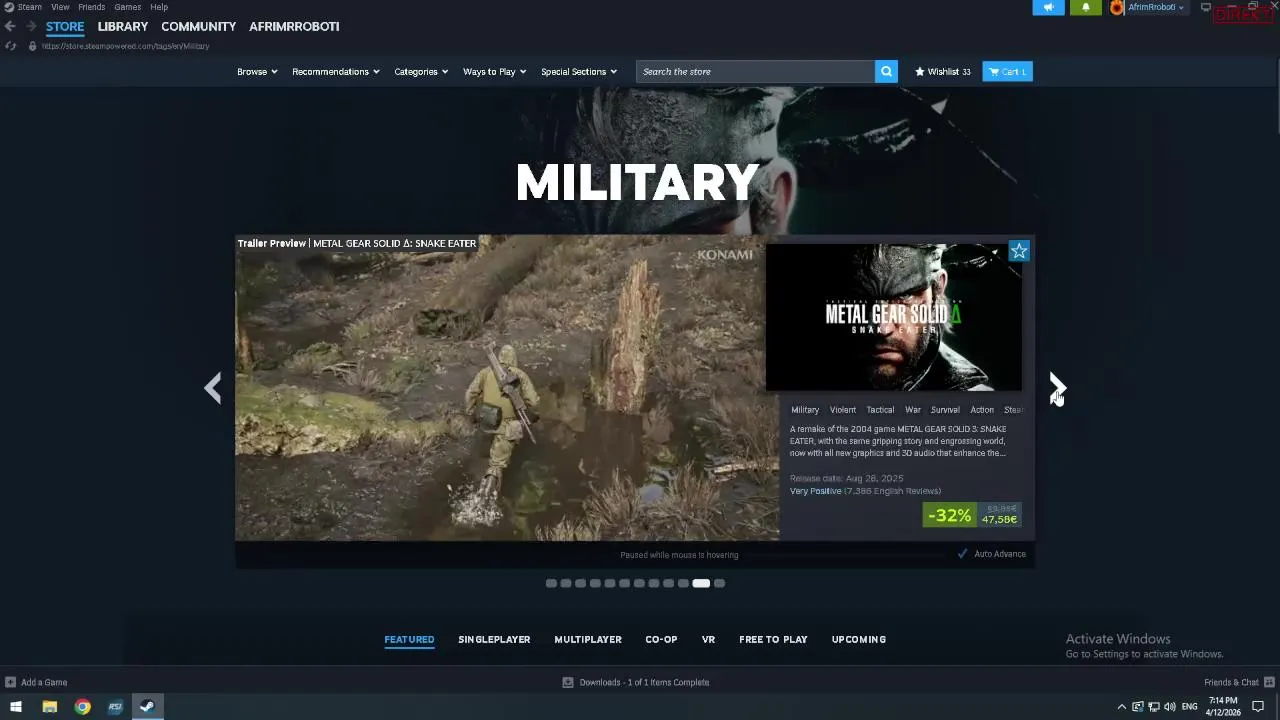Go back with the left navigation arrow
The width and height of the screenshot is (1280, 720).
click(x=10, y=26)
